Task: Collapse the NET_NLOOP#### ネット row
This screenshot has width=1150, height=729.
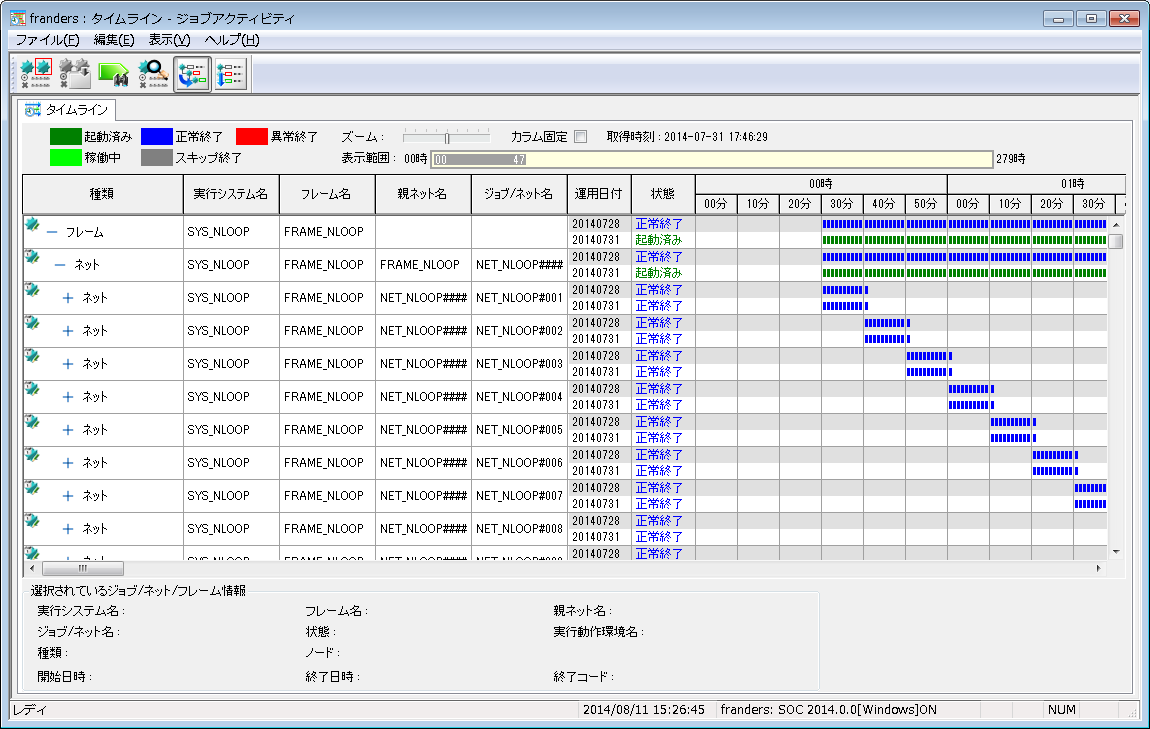Action: (60, 265)
